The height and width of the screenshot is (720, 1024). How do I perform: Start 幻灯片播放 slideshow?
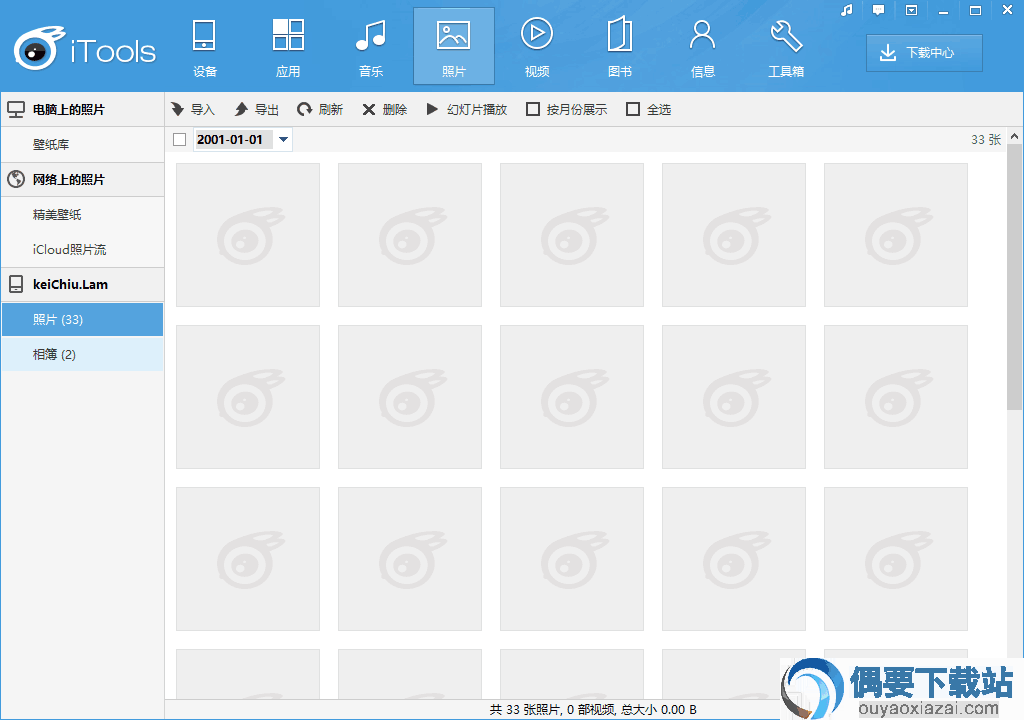click(466, 109)
